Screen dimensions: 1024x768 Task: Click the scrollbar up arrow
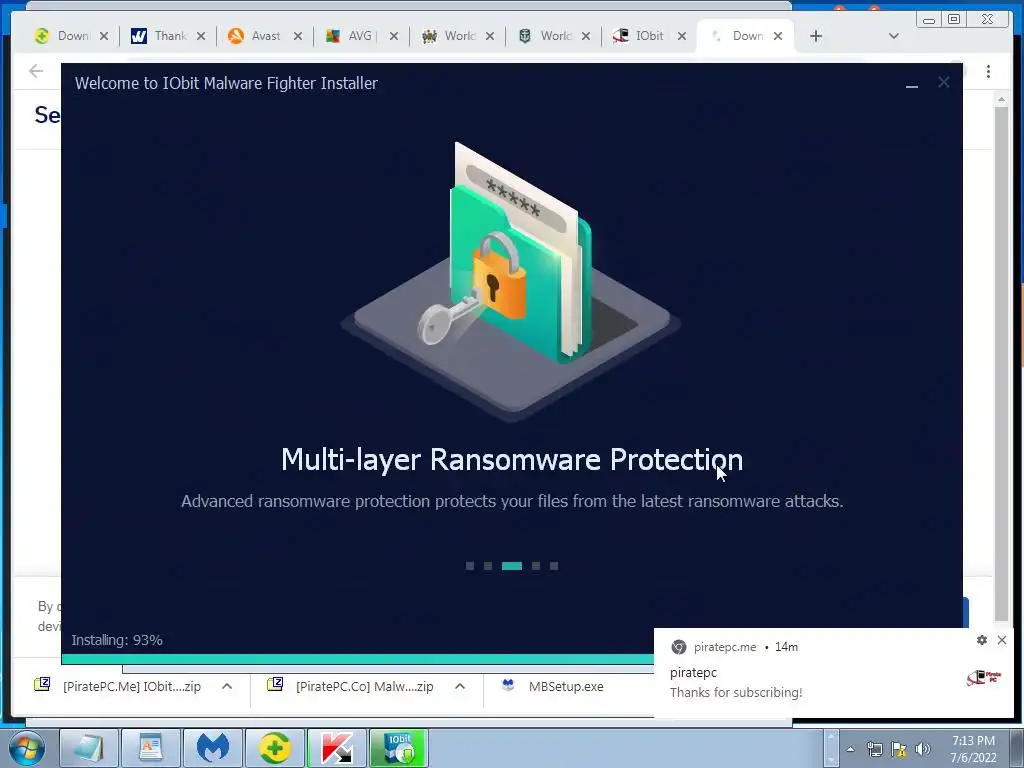tap(1001, 99)
